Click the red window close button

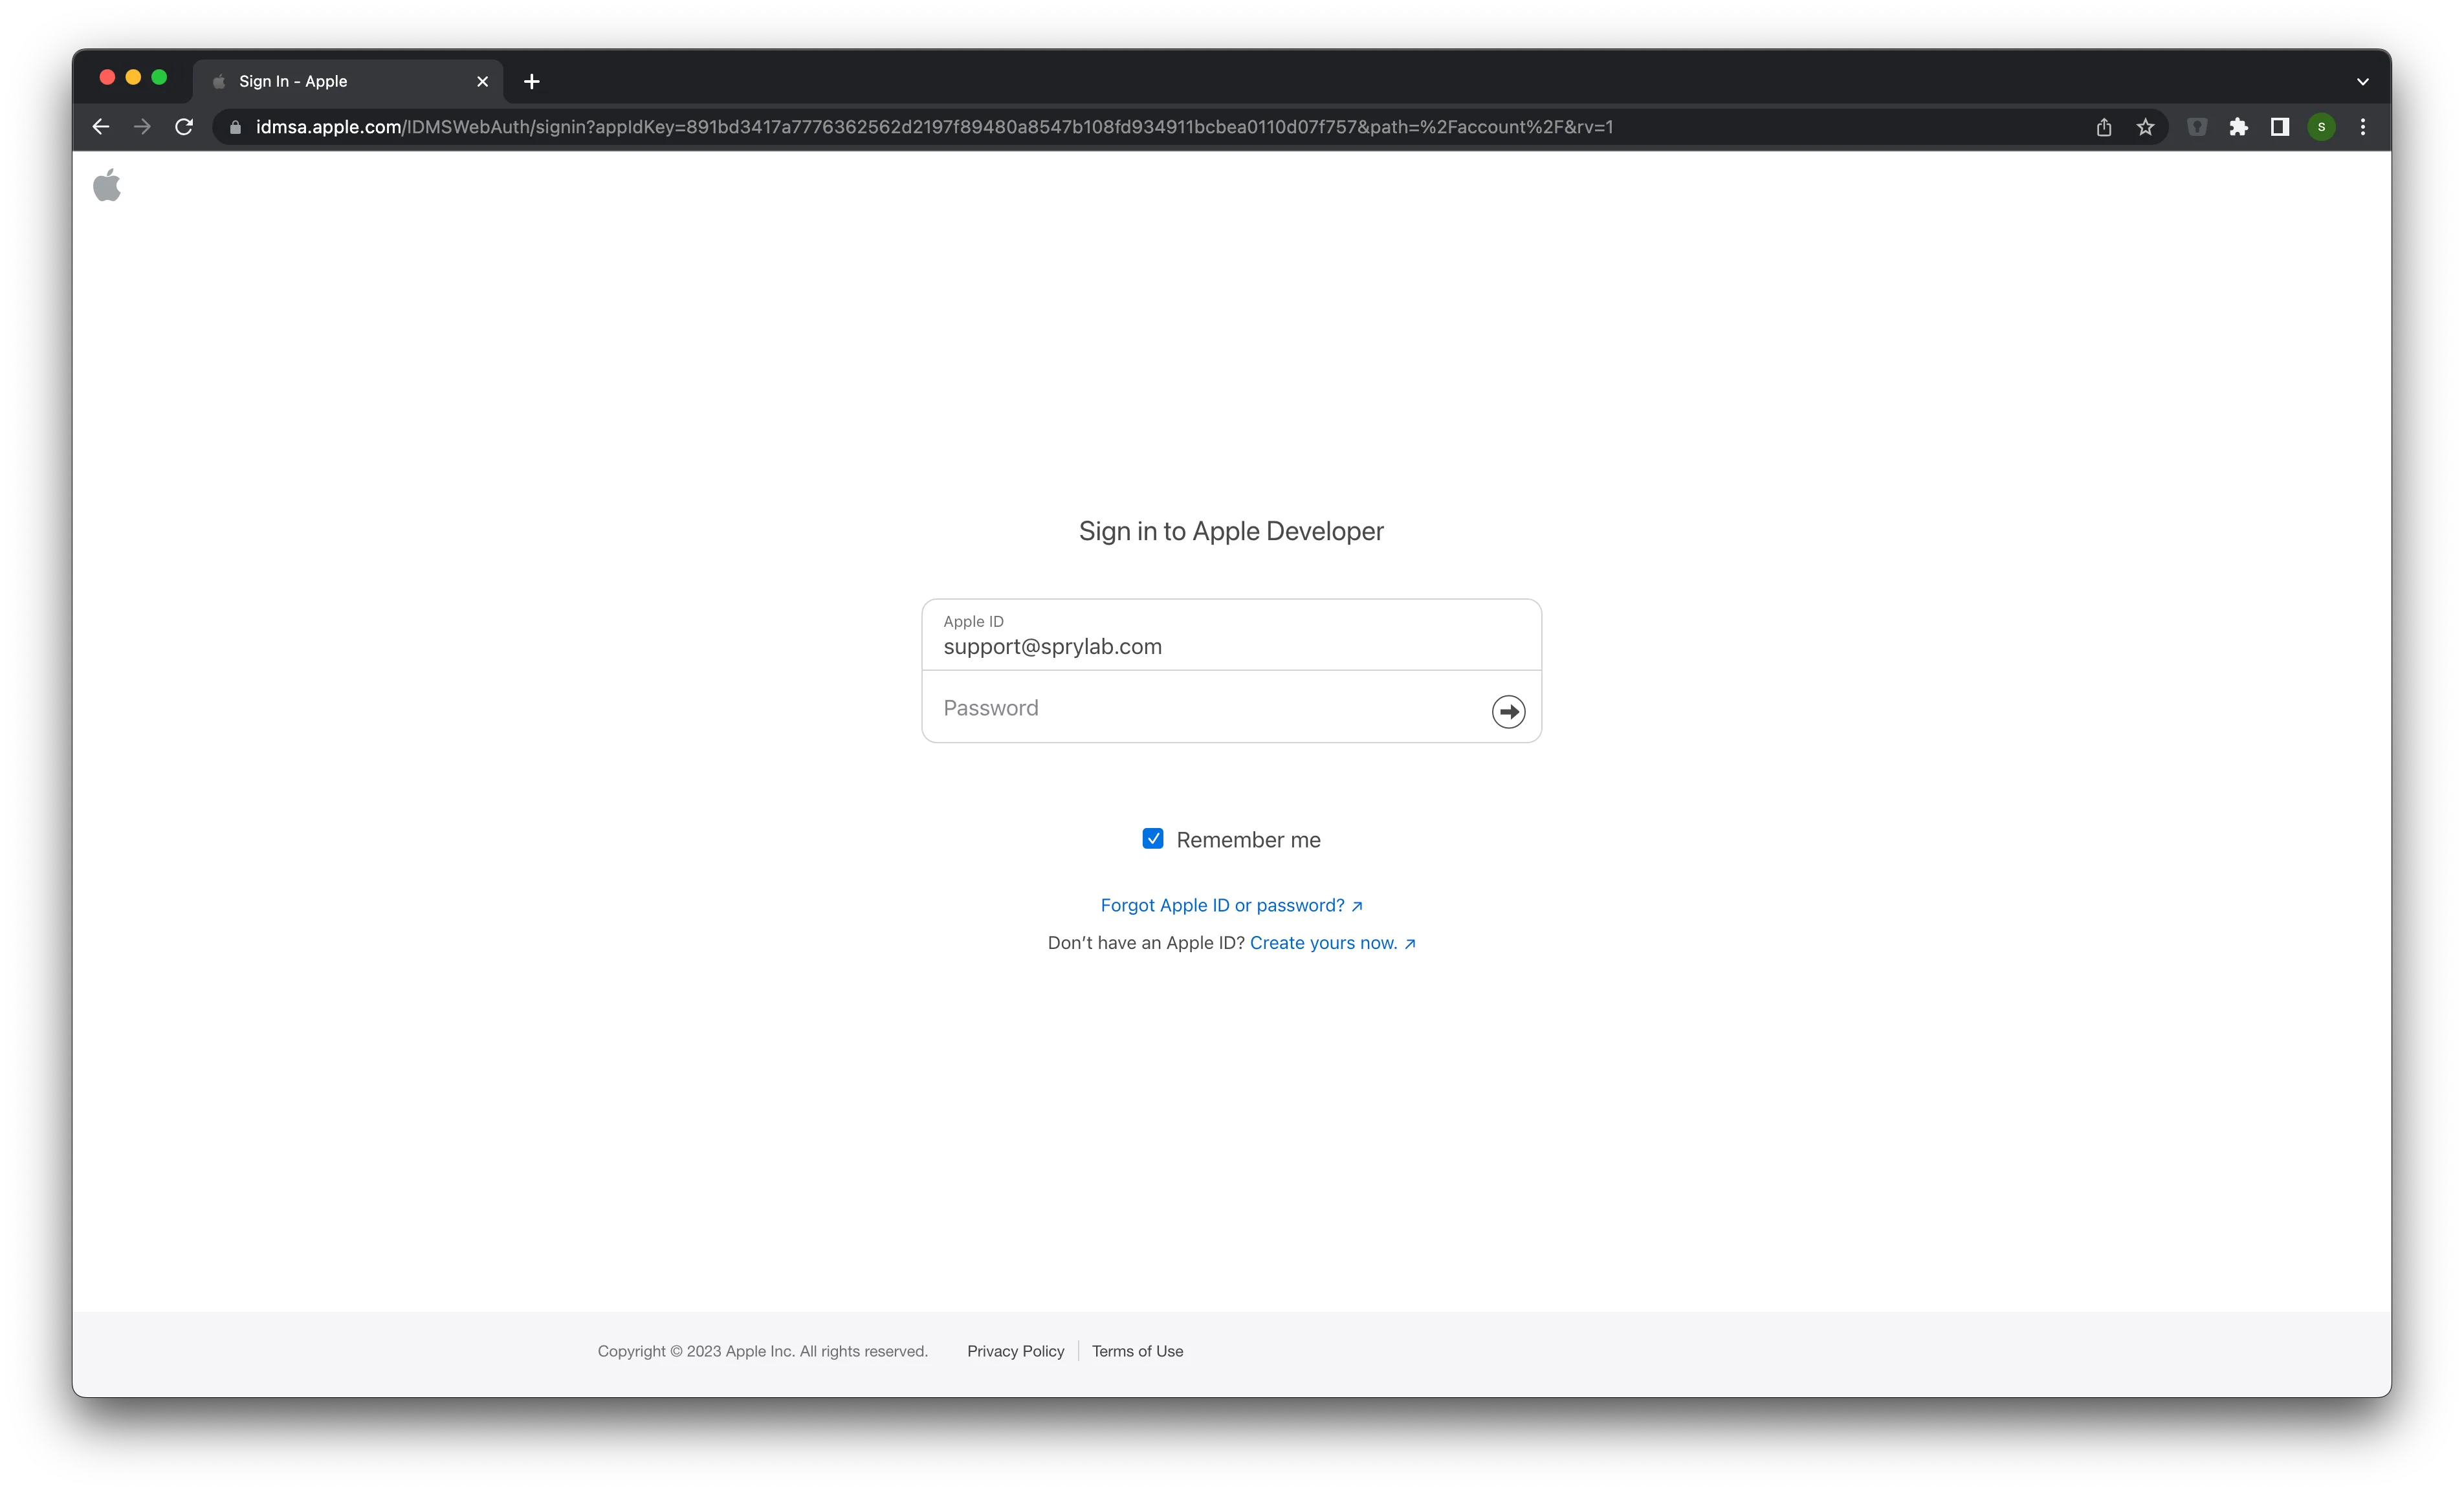[108, 77]
